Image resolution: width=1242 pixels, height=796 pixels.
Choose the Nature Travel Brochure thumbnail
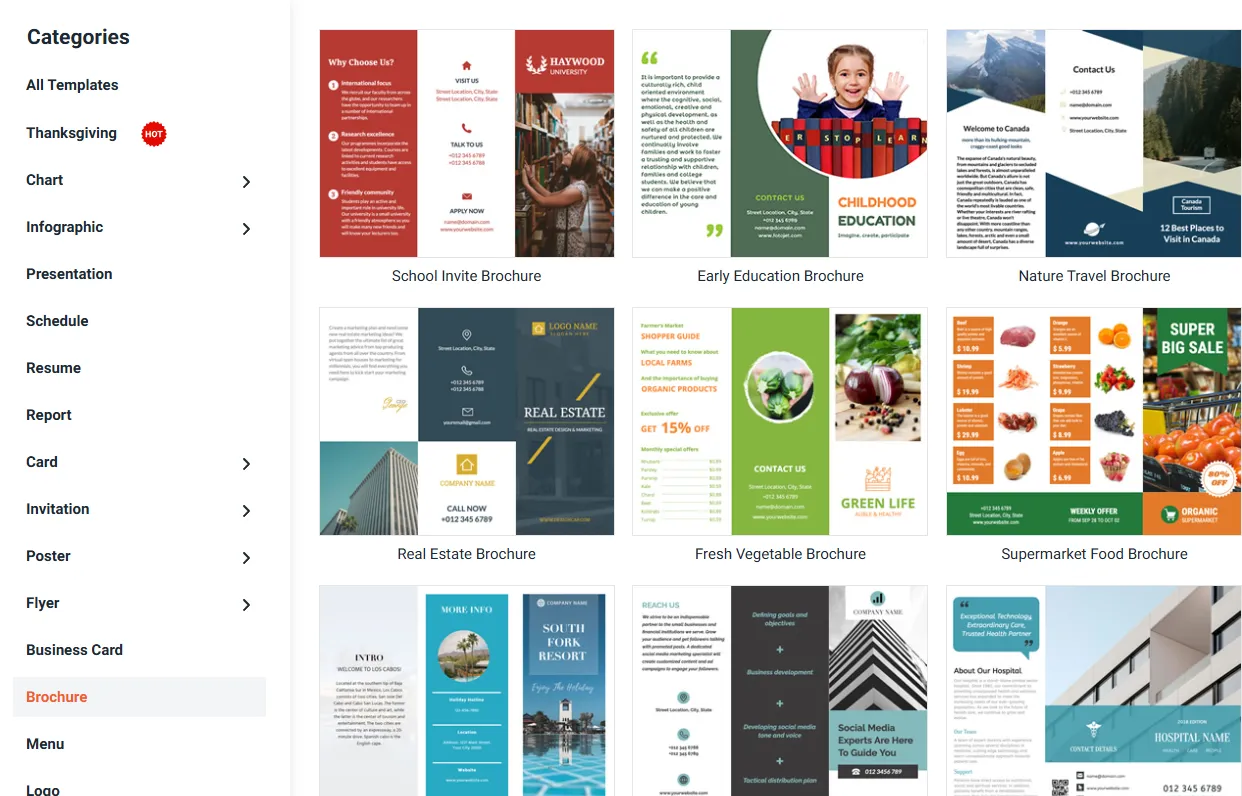point(1093,143)
